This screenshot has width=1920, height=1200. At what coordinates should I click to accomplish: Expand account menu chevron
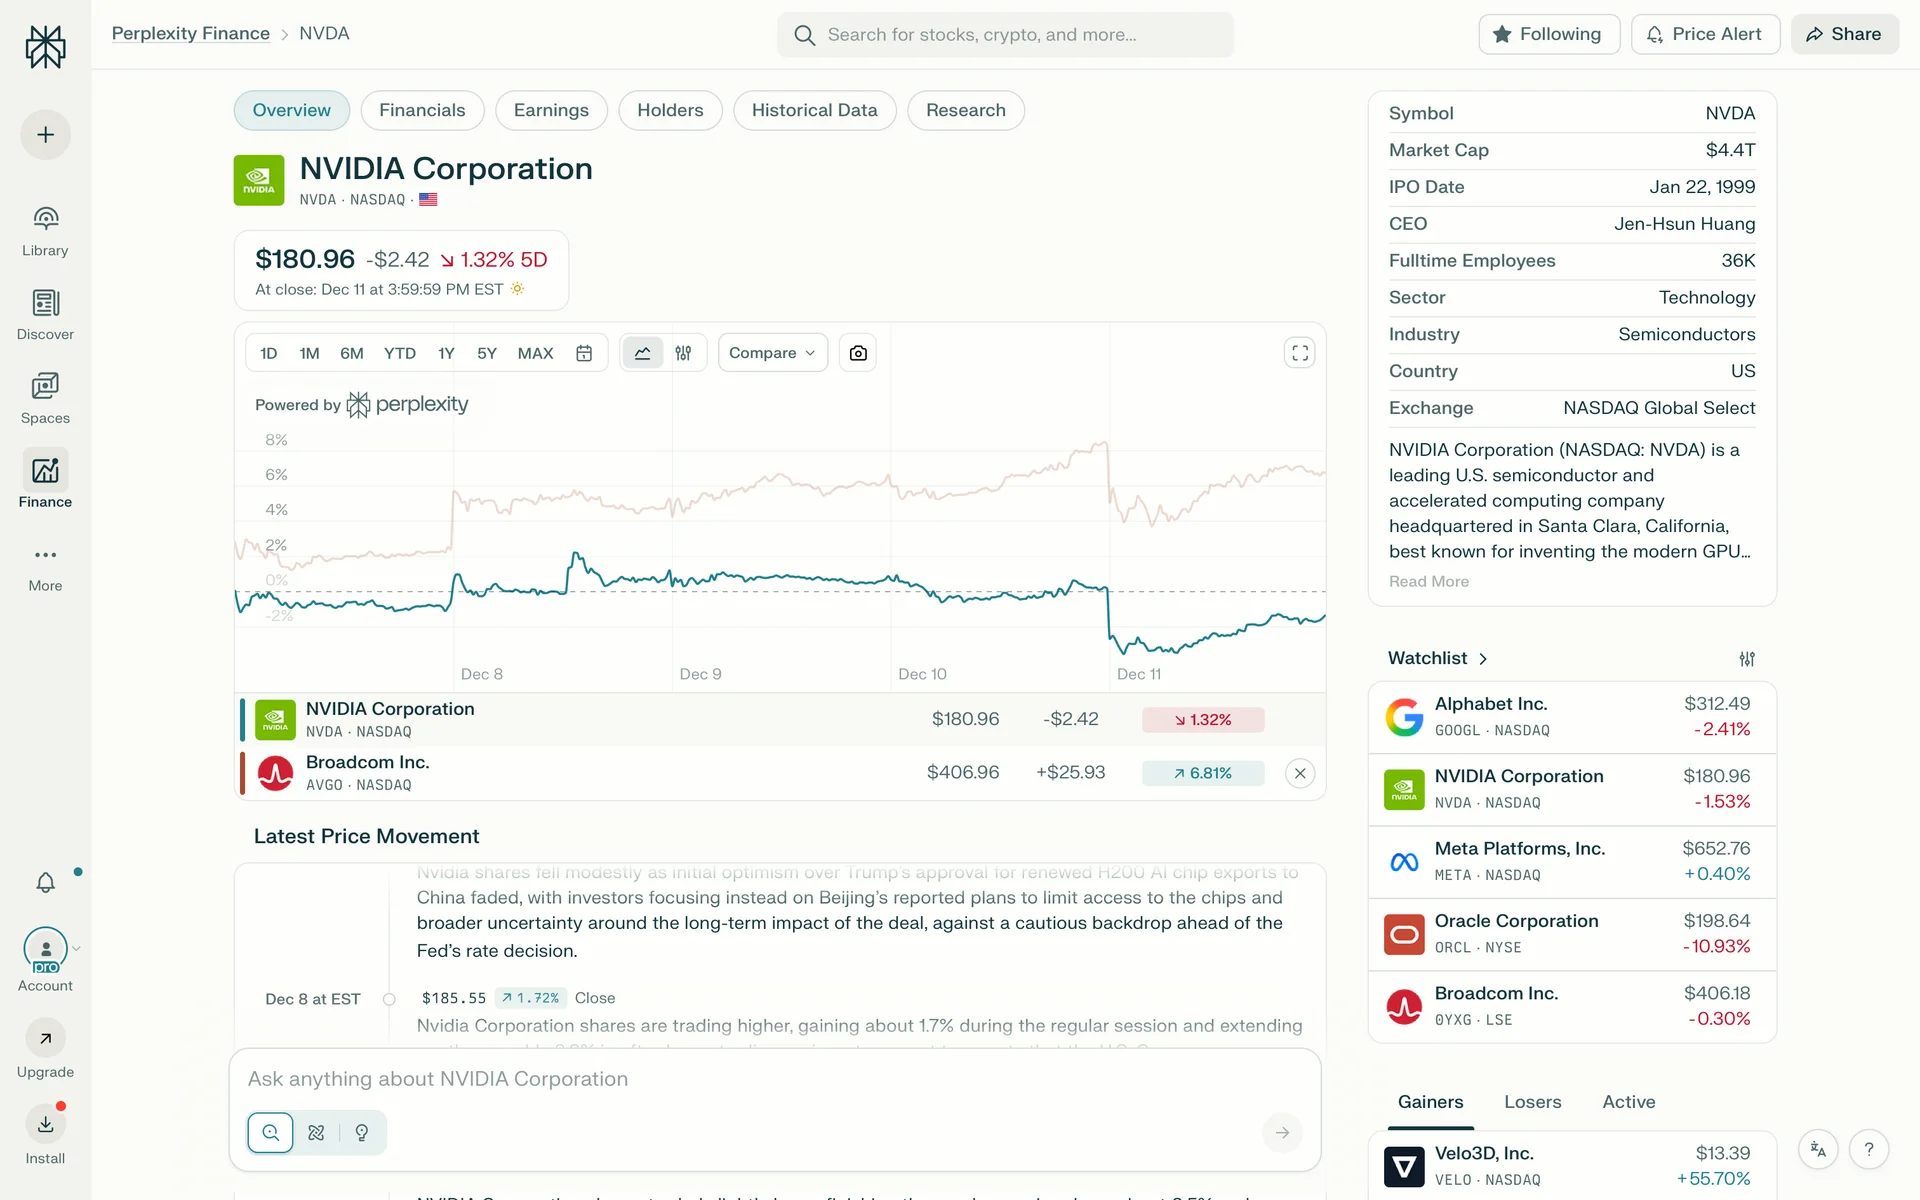77,948
